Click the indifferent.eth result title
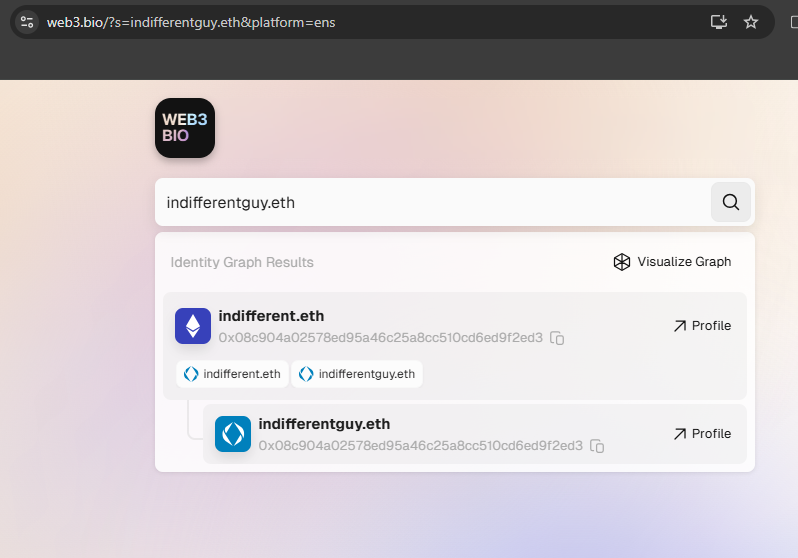This screenshot has height=558, width=798. click(271, 316)
